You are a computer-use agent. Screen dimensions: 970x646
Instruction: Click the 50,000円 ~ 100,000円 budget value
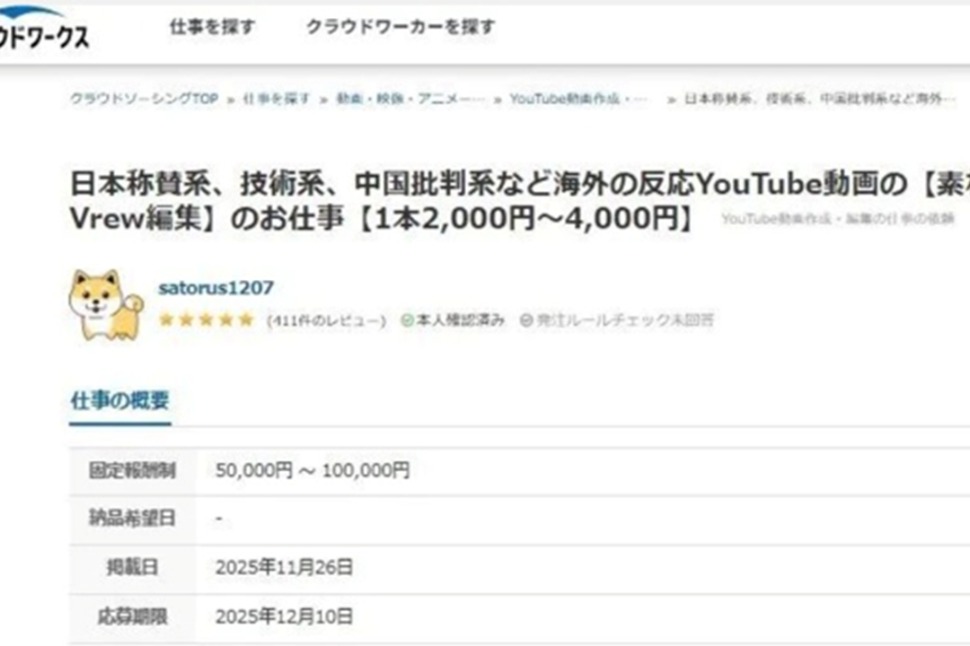click(x=312, y=471)
